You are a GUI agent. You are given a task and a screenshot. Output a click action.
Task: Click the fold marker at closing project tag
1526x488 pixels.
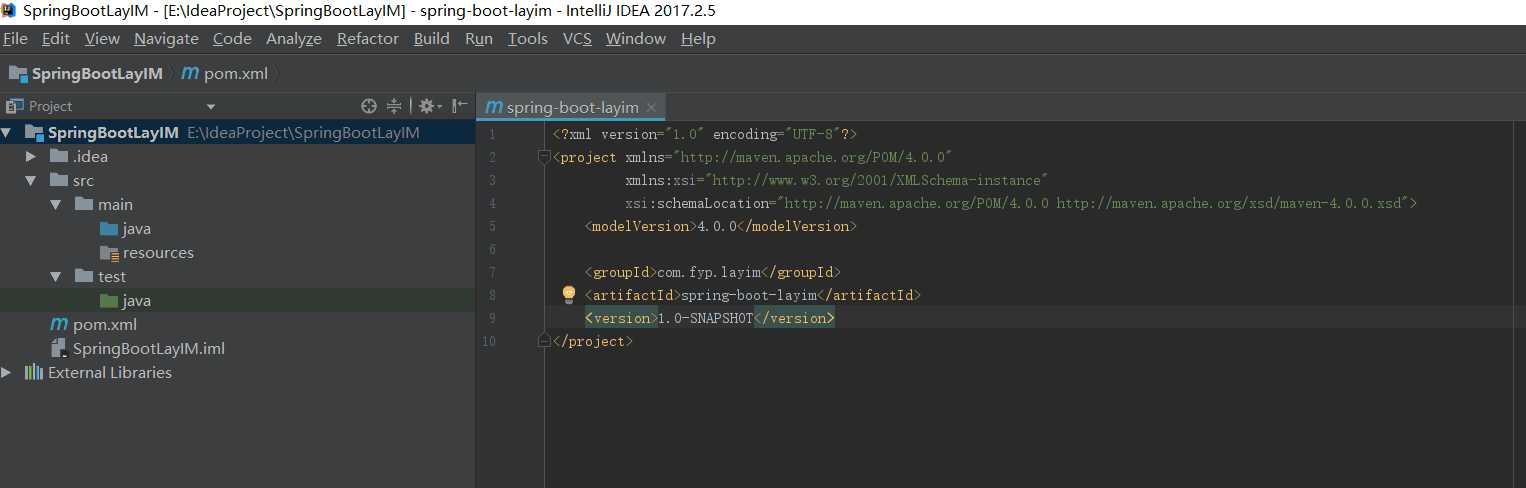click(x=544, y=341)
